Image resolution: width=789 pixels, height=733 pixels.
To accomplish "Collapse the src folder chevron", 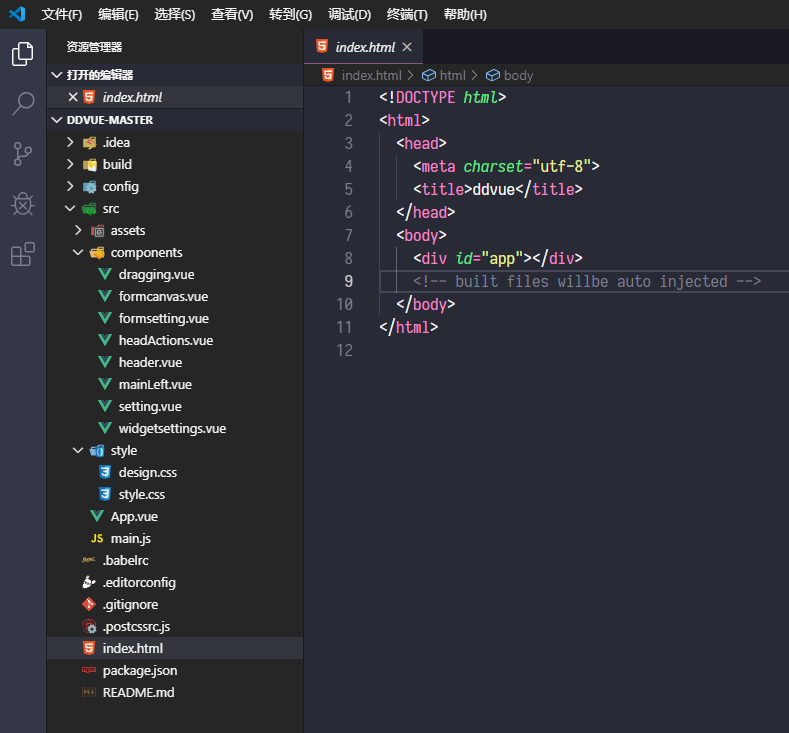I will click(70, 208).
